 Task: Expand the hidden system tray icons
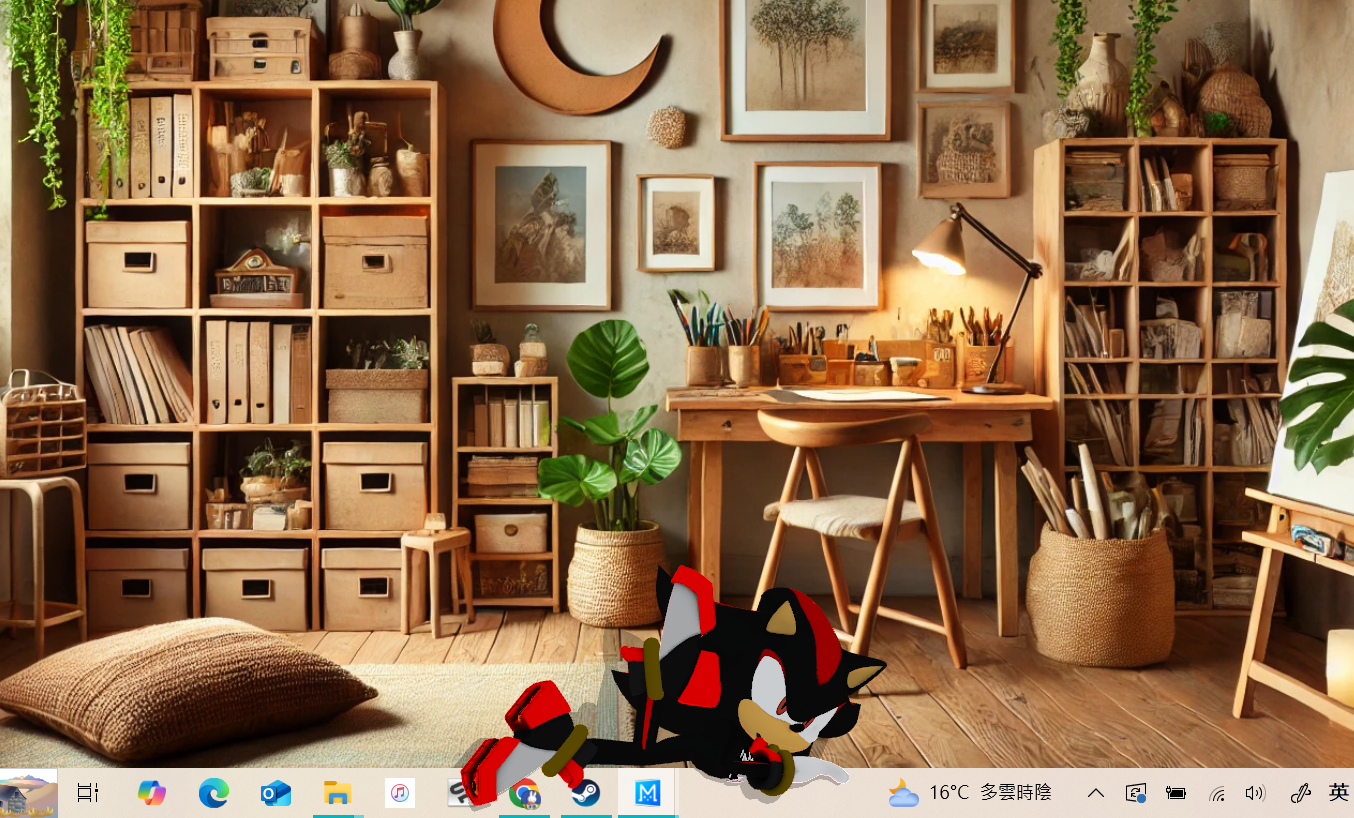1096,794
